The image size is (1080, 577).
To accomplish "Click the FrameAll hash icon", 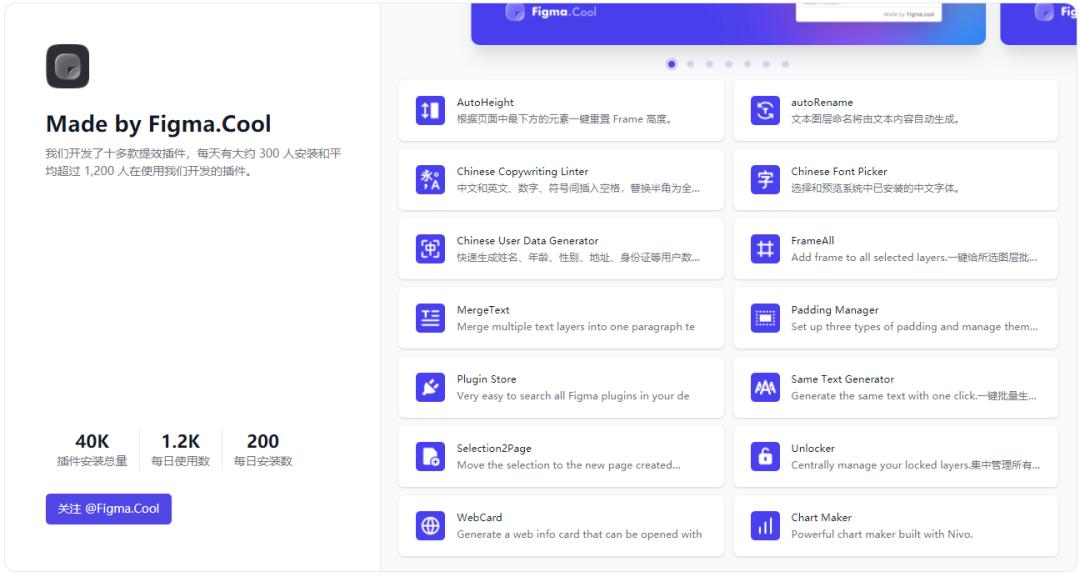I will click(765, 249).
